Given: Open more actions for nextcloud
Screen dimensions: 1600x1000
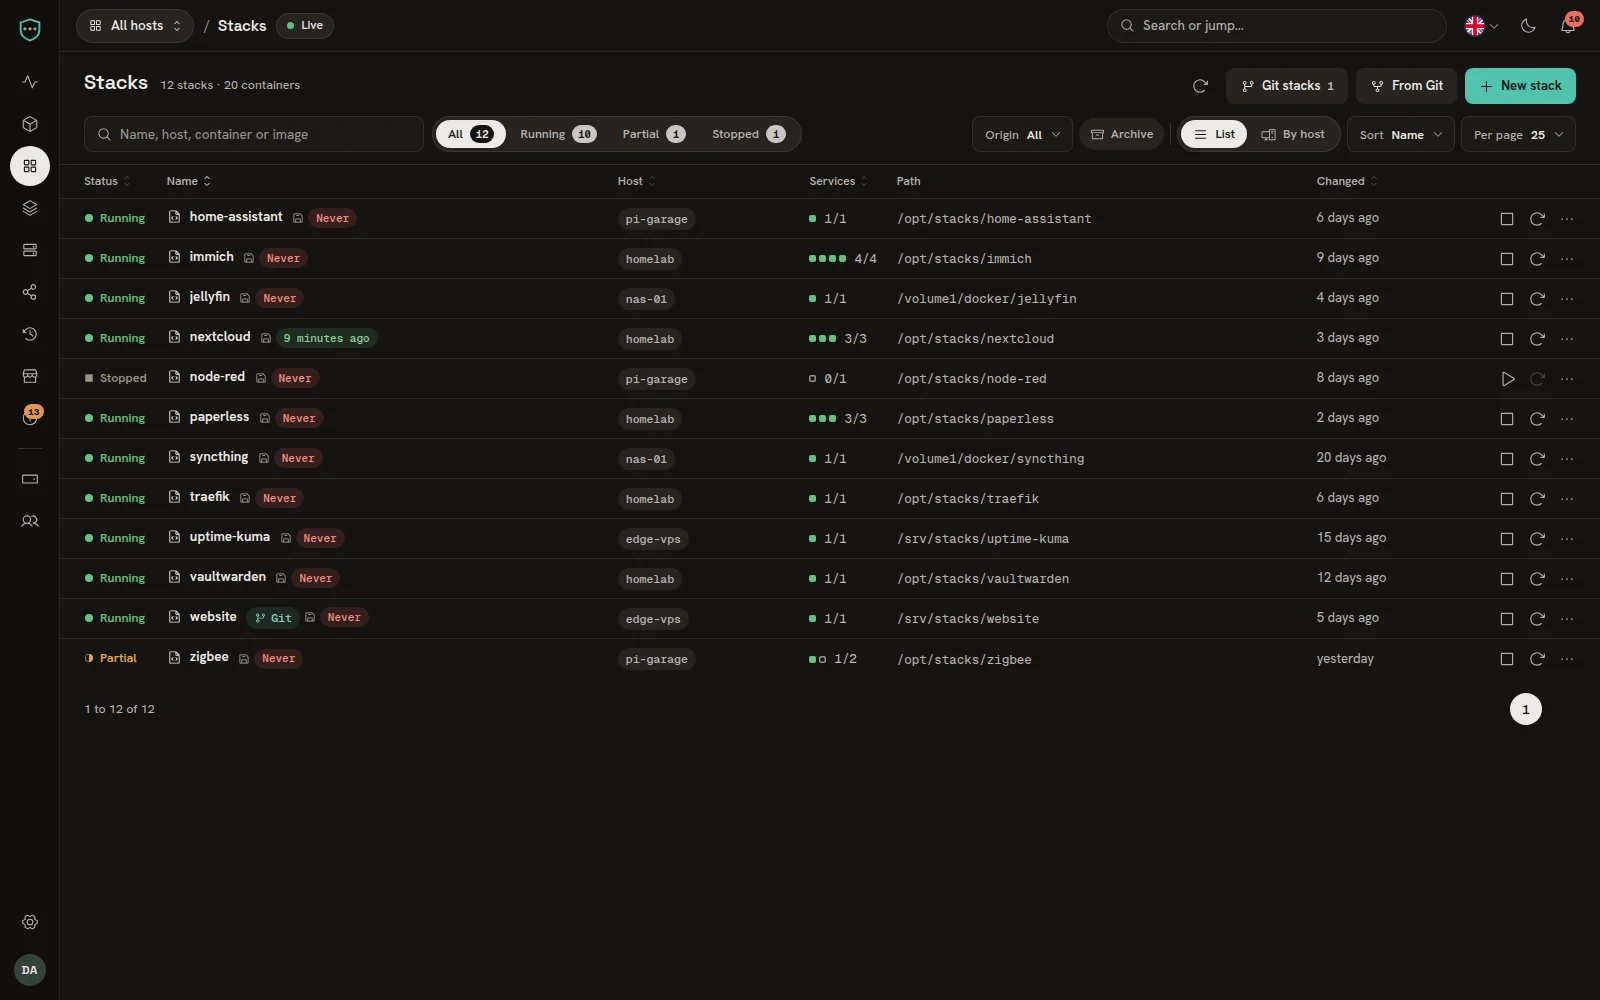Looking at the screenshot, I should [1567, 339].
